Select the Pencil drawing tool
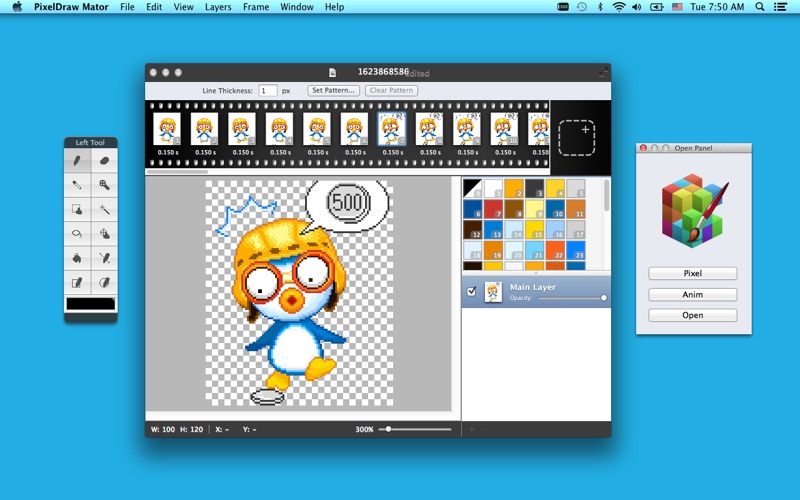Image resolution: width=800 pixels, height=500 pixels. click(78, 161)
